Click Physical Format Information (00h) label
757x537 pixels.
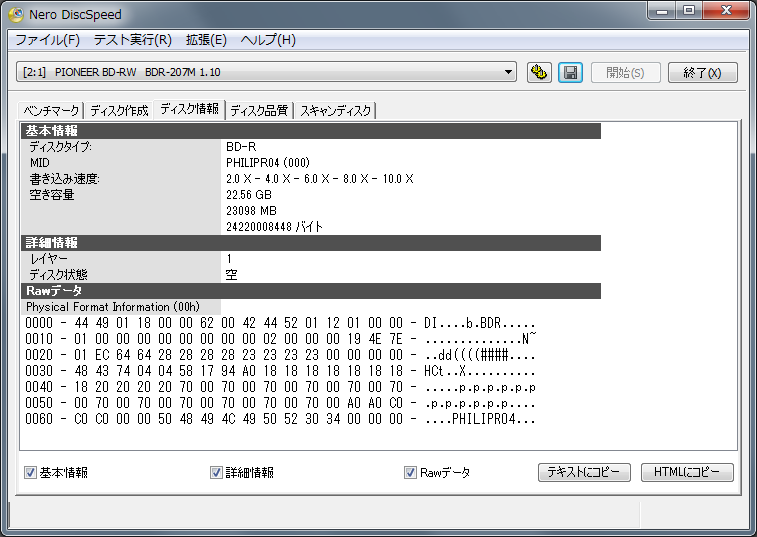point(113,307)
